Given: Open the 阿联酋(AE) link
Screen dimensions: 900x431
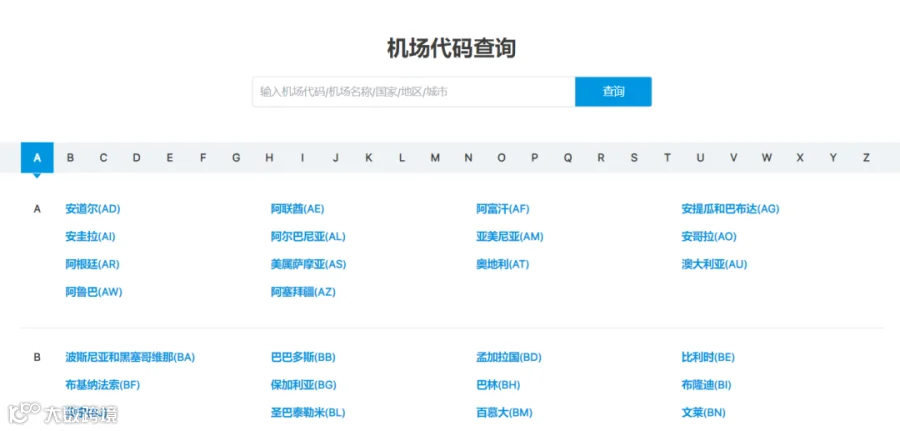Looking at the screenshot, I should (297, 209).
